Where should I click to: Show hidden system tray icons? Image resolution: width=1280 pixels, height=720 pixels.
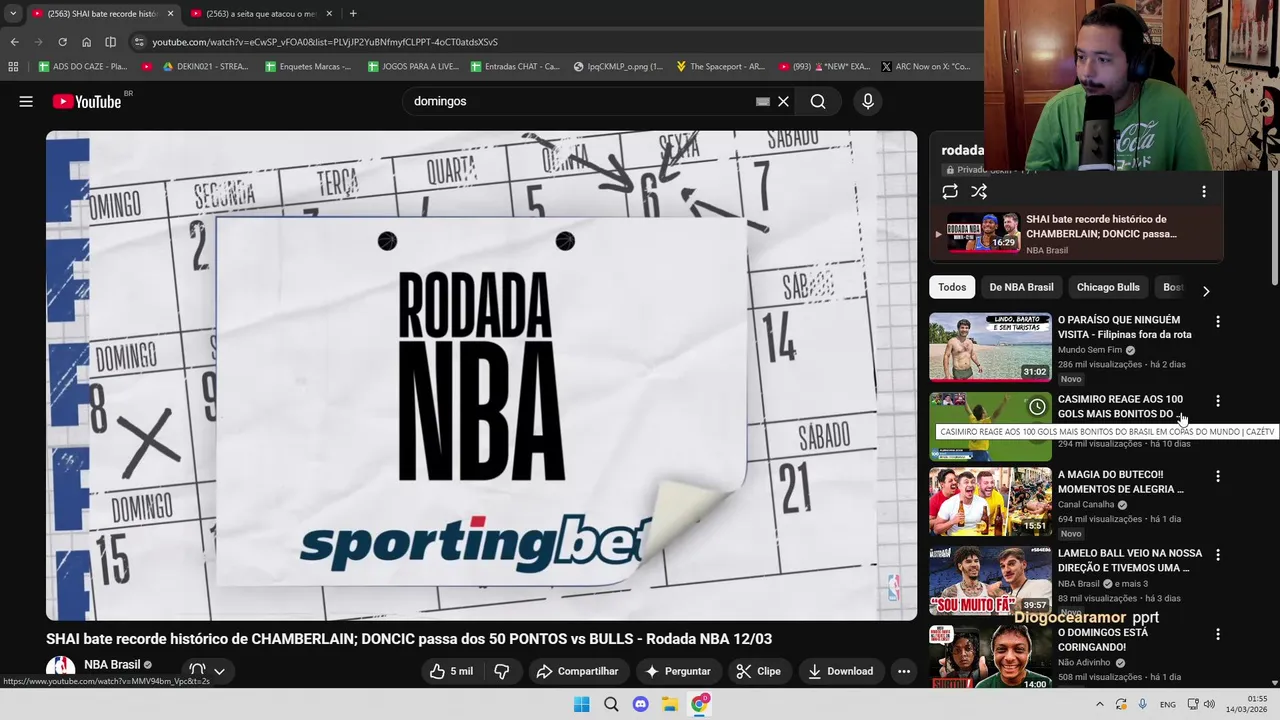coord(1100,704)
